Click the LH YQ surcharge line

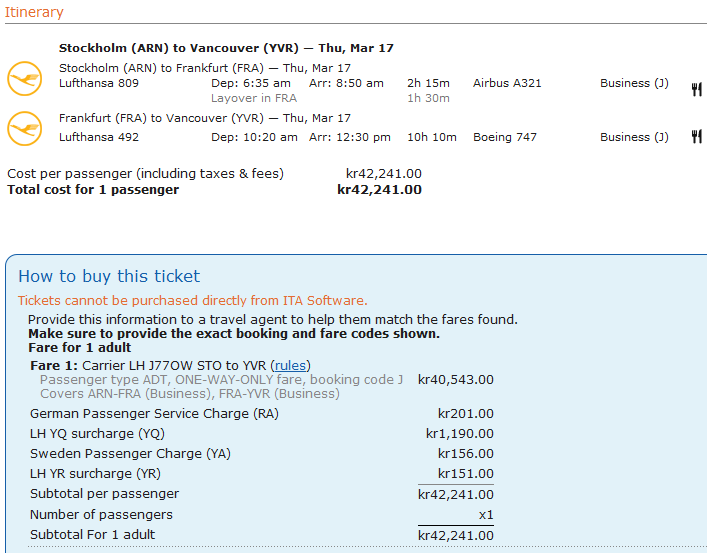click(x=97, y=433)
